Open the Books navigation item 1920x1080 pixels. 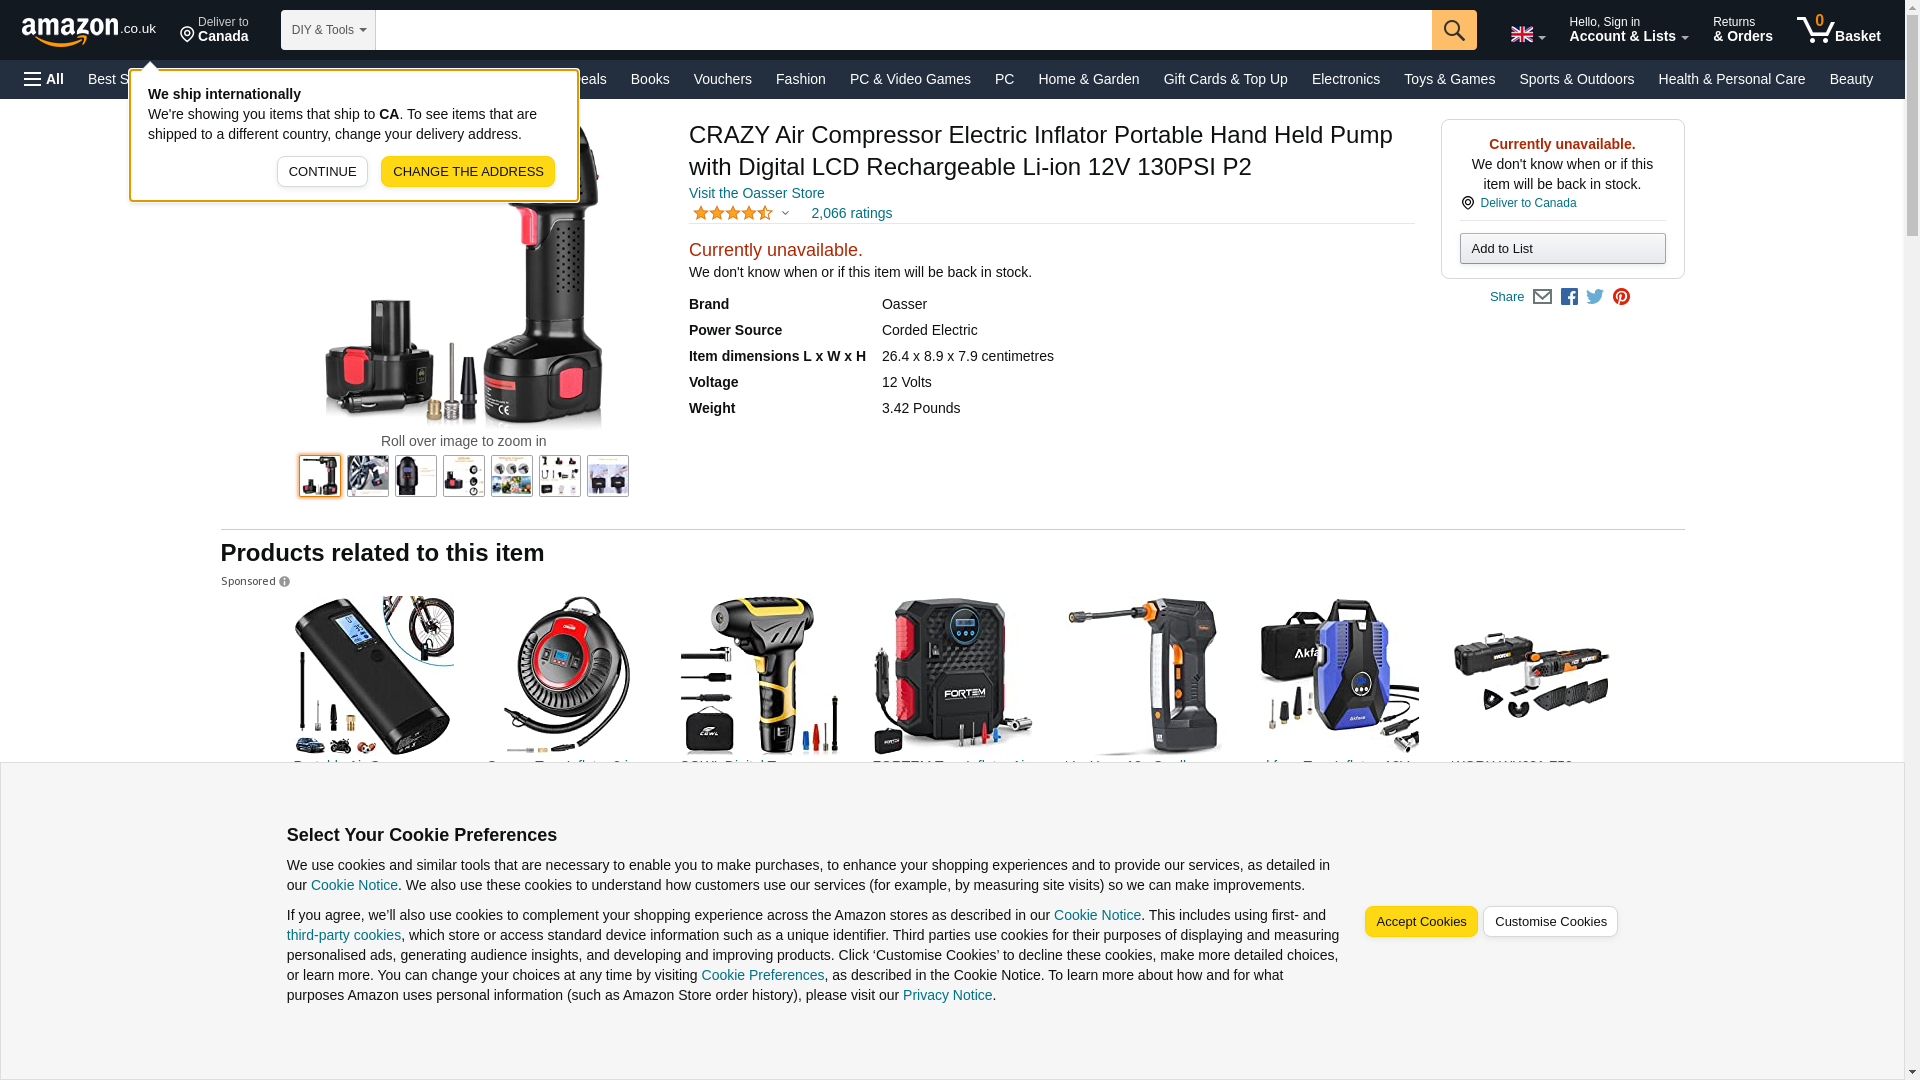(650, 79)
